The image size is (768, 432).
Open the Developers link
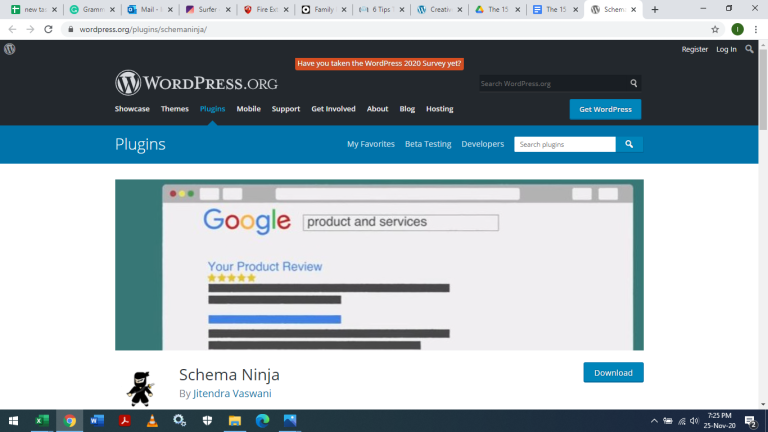(482, 144)
